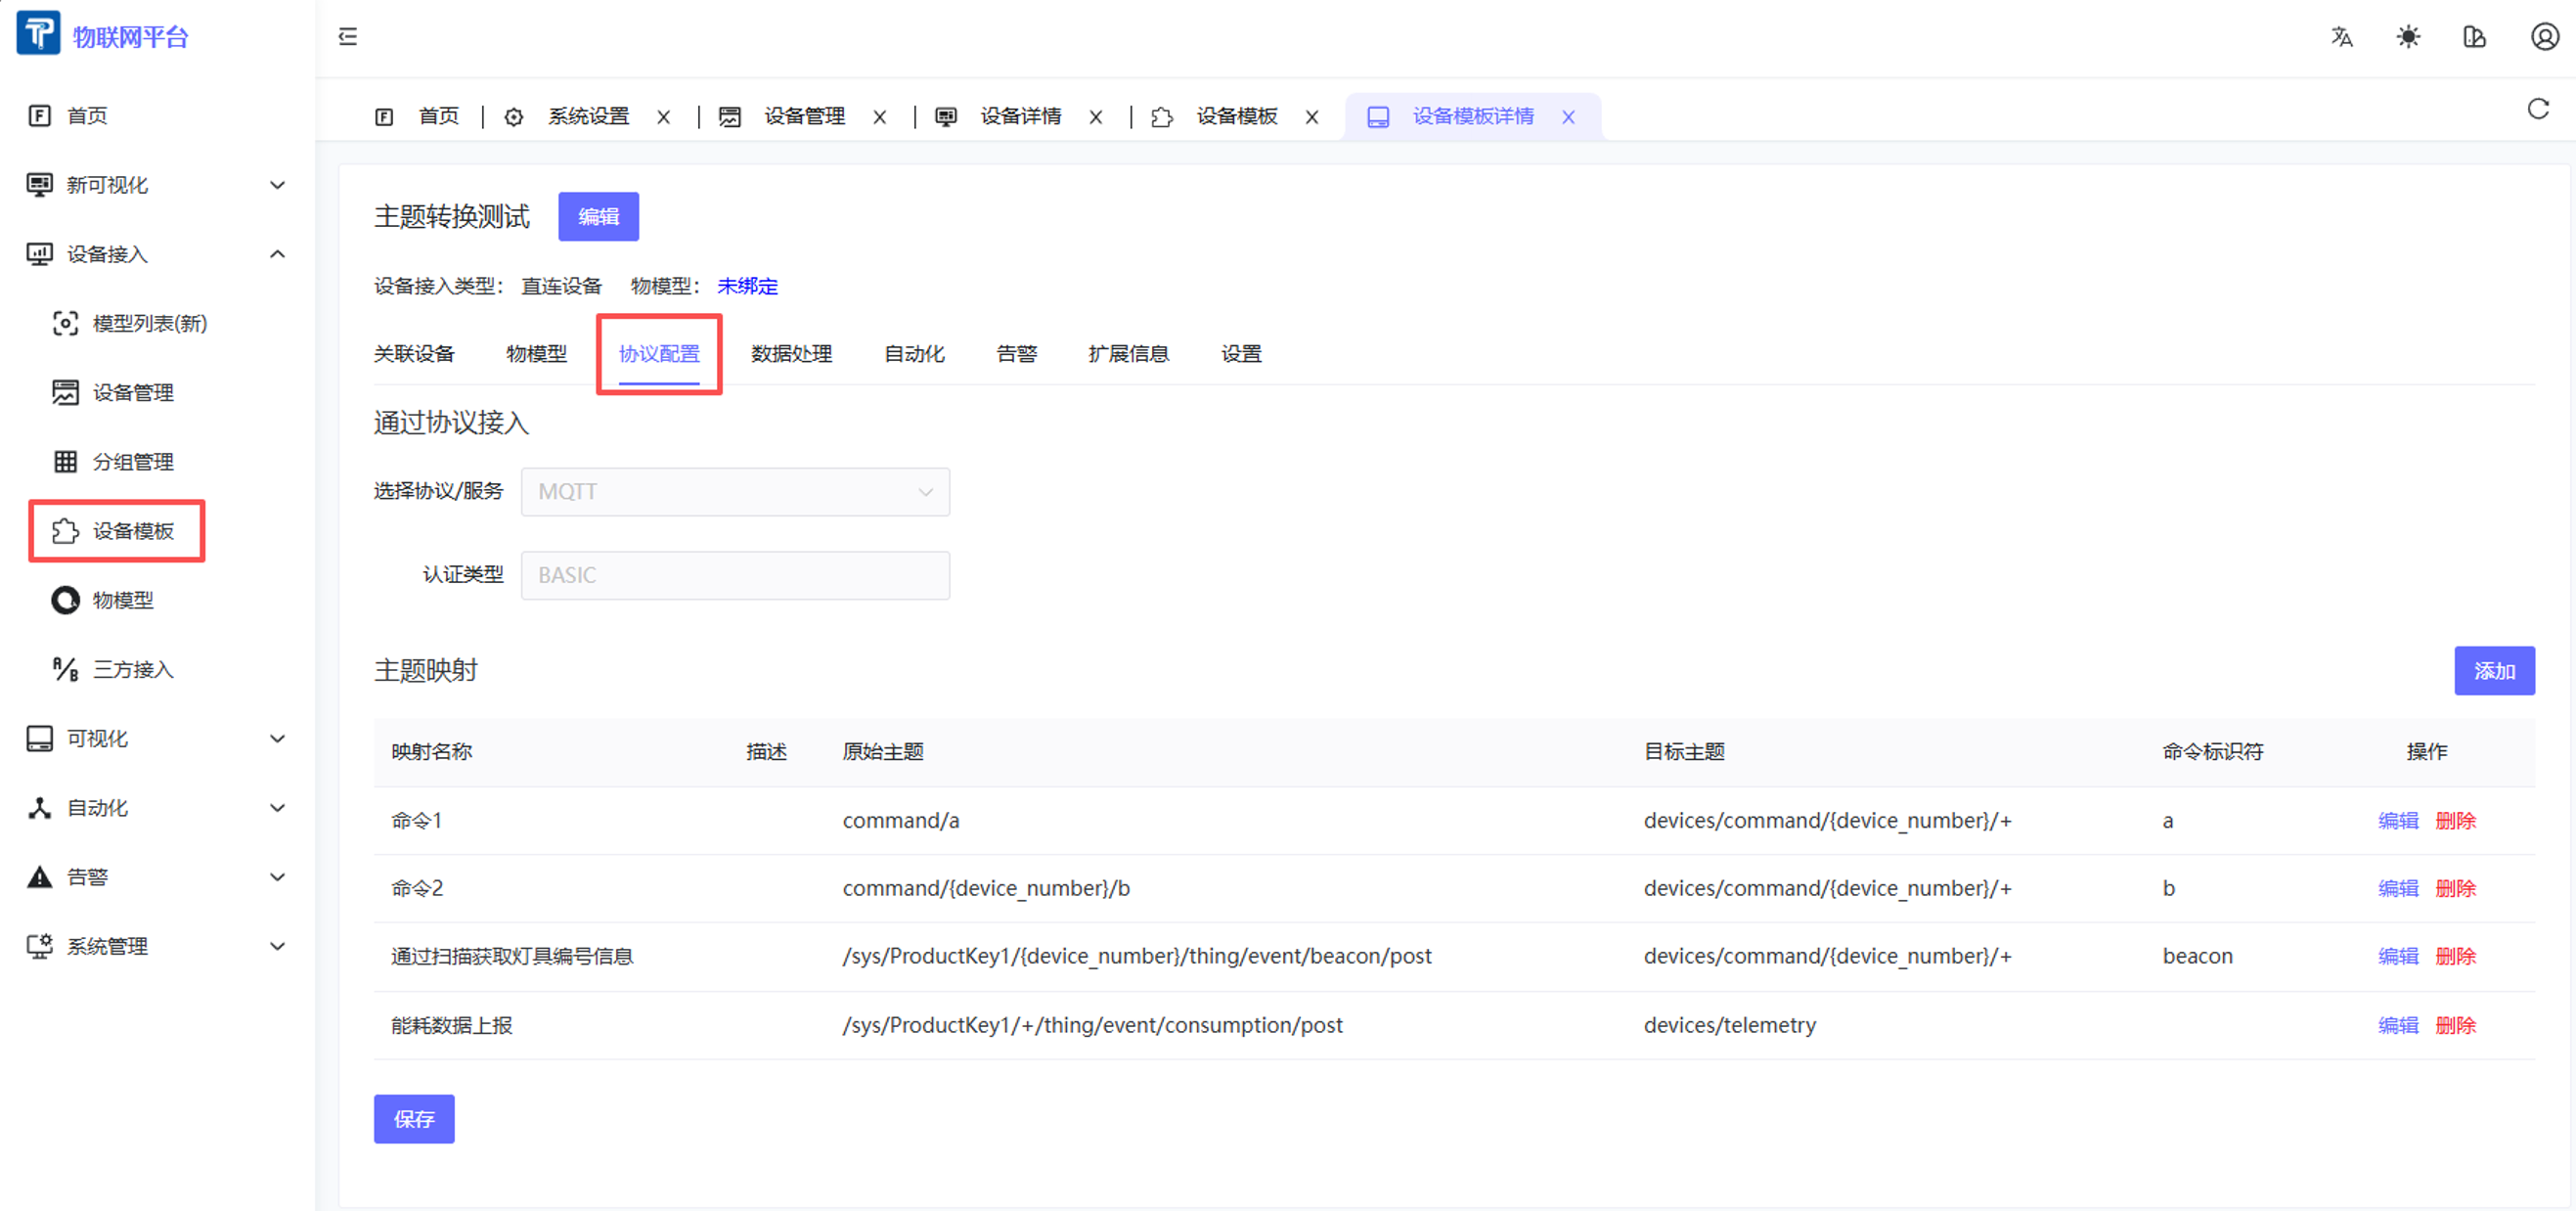Open the theme layout settings icon
The image size is (2576, 1211).
pos(2474,37)
